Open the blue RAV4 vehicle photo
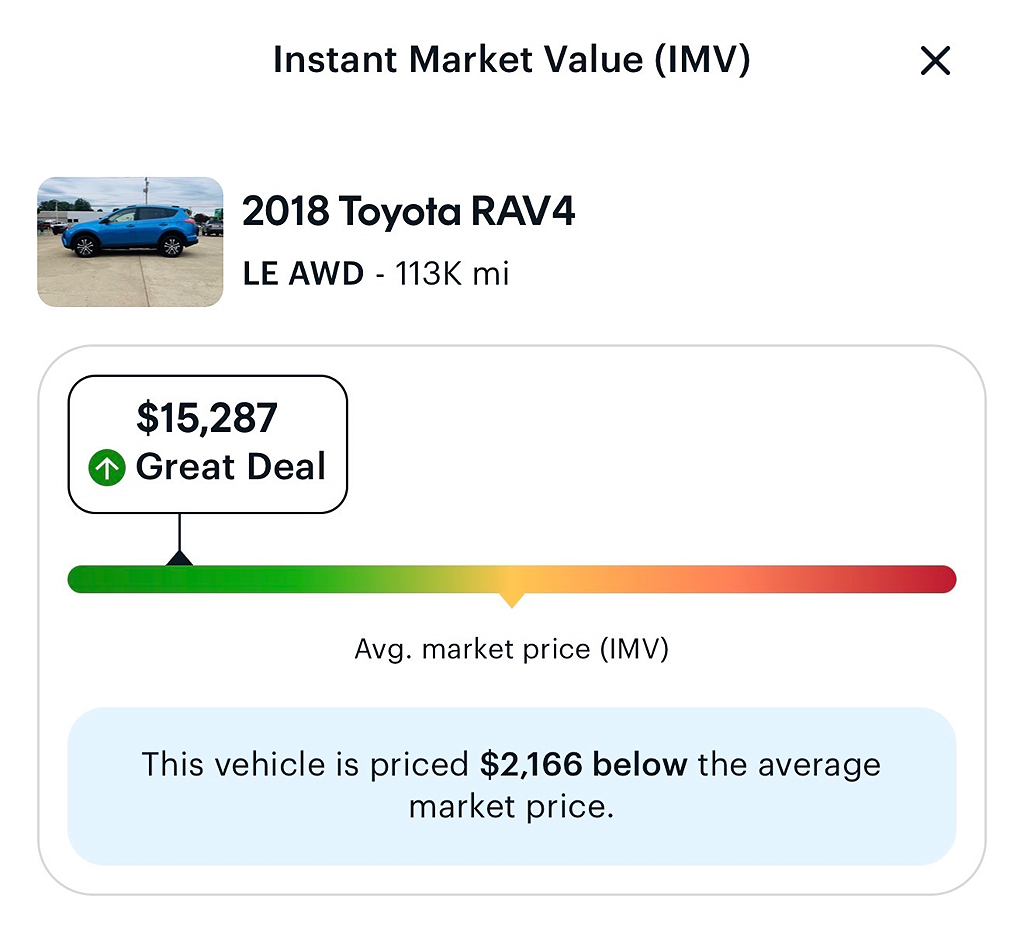Viewport: 1024px width, 933px height. click(130, 242)
